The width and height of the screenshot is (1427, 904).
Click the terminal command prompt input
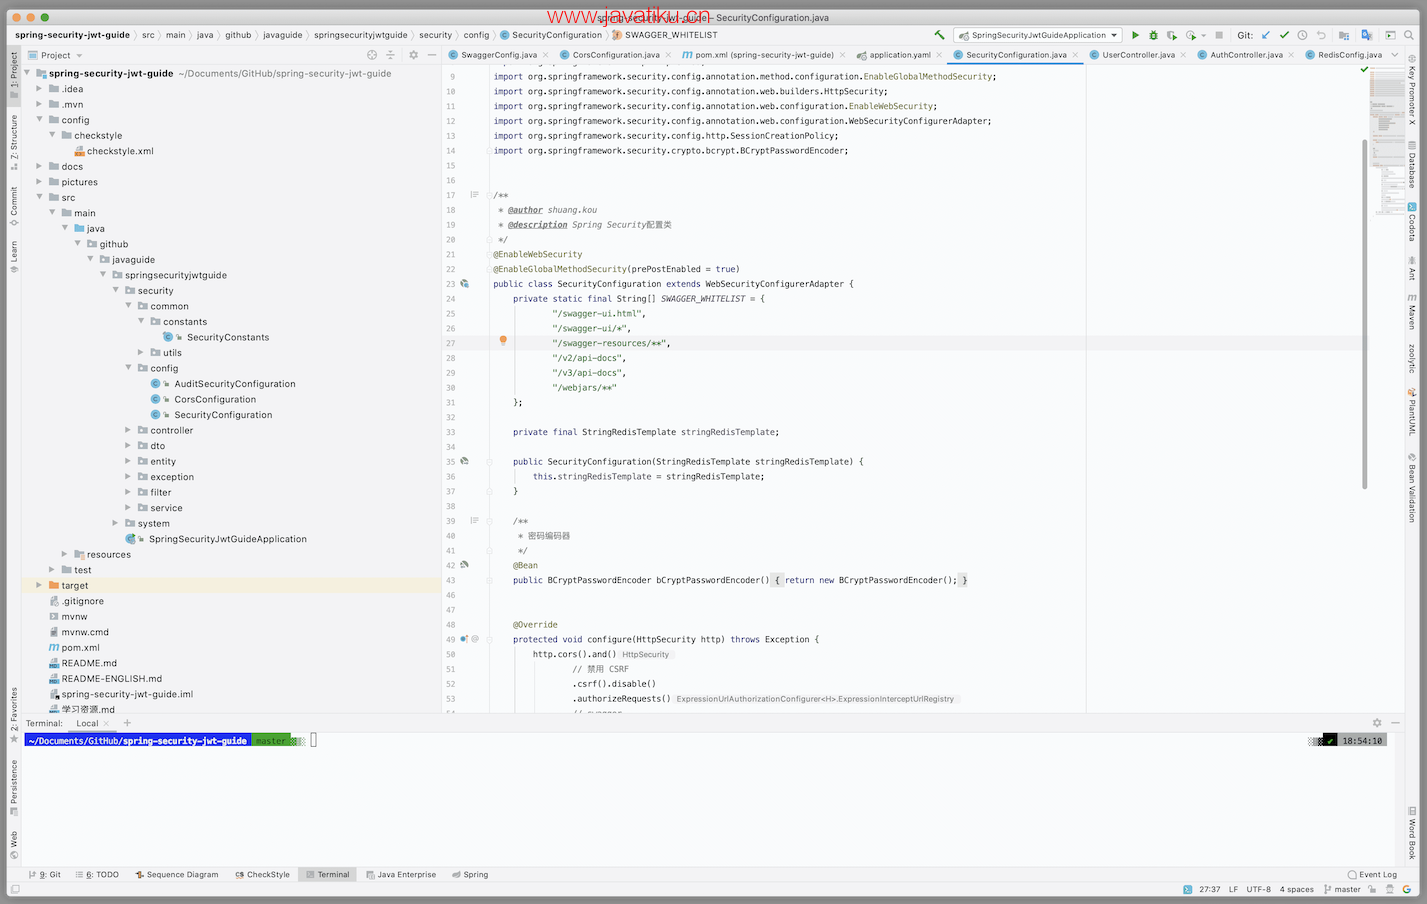314,741
